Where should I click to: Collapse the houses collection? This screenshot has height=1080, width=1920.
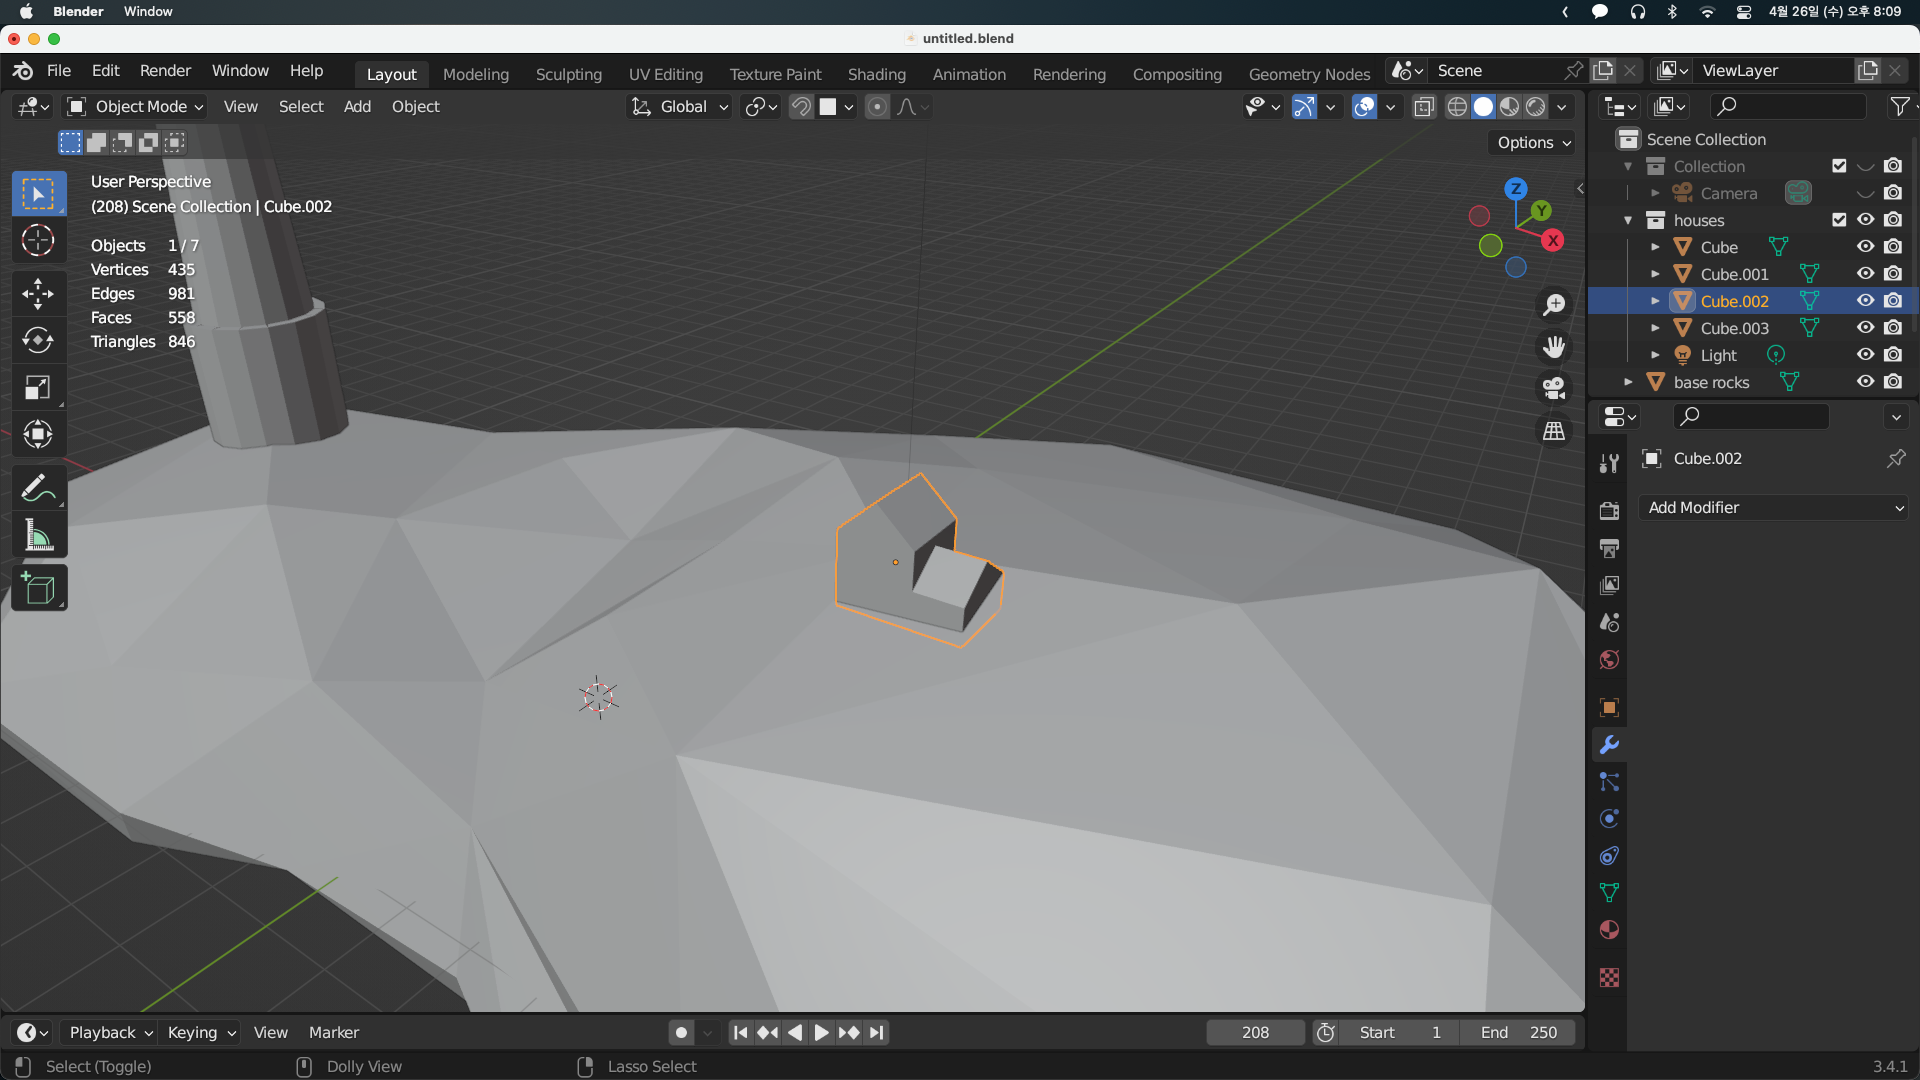point(1628,220)
